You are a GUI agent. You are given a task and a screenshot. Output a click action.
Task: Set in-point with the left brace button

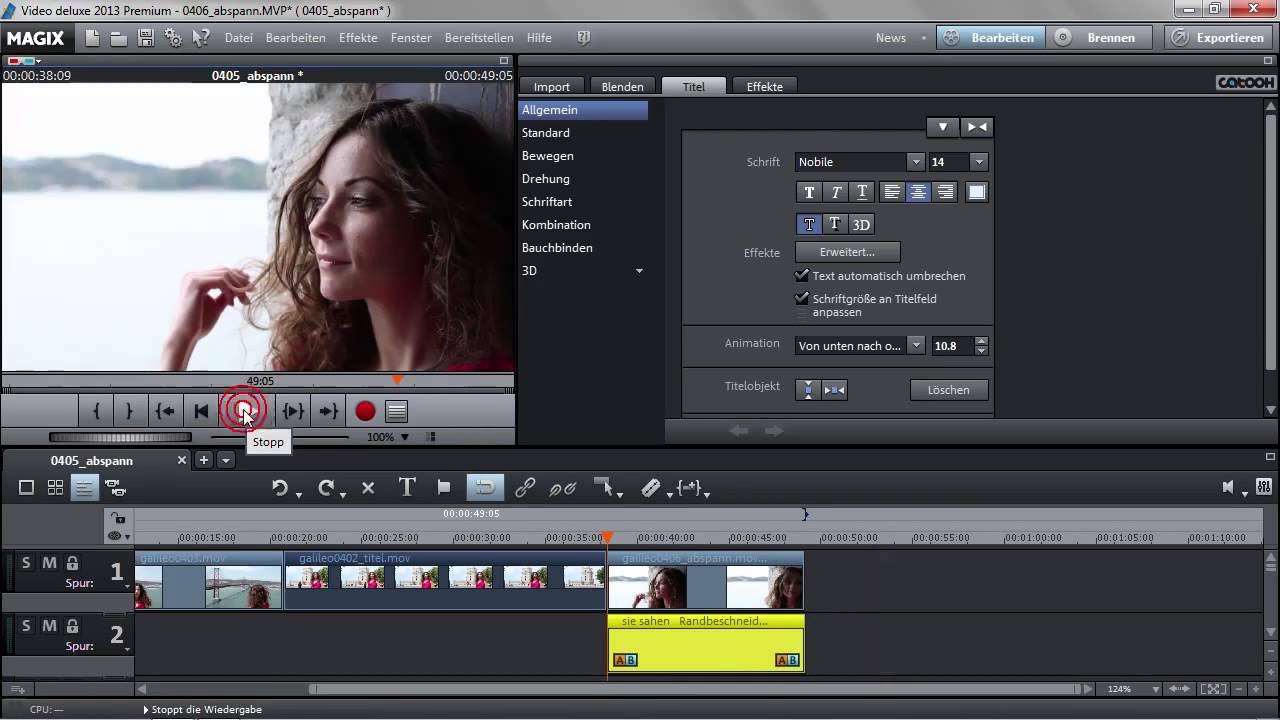(x=96, y=411)
